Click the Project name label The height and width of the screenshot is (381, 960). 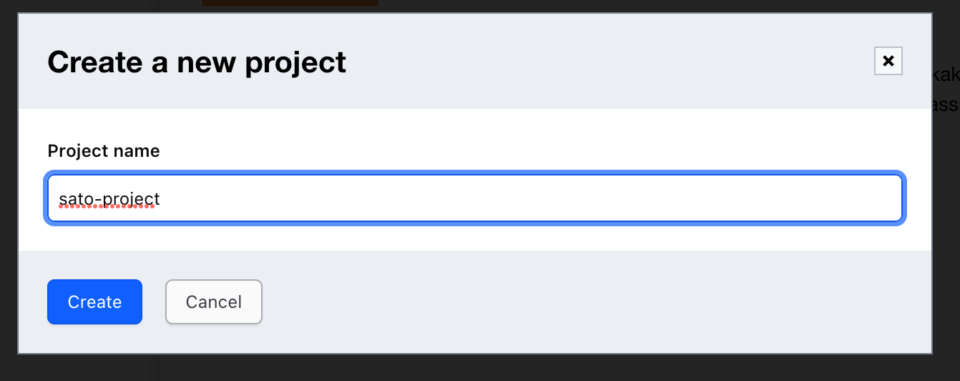(103, 151)
